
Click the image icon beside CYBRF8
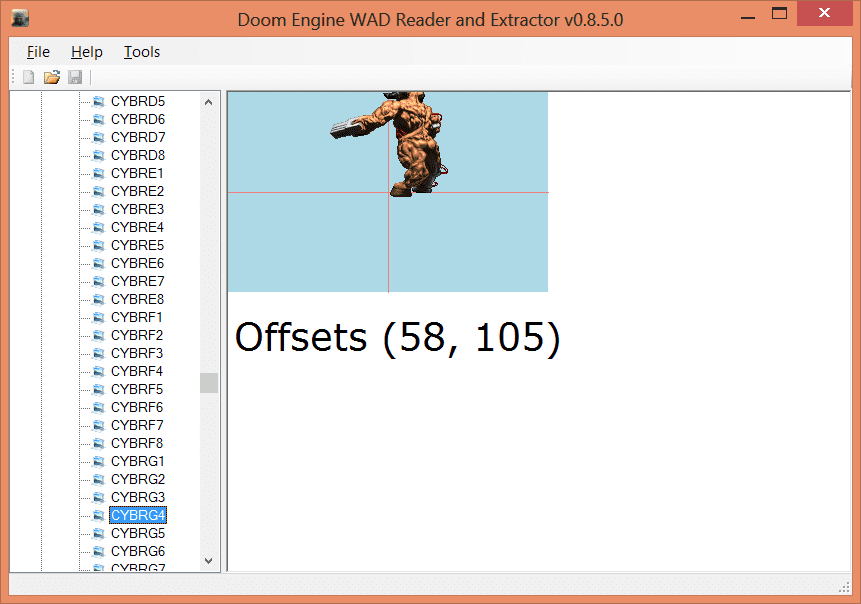pyautogui.click(x=99, y=443)
